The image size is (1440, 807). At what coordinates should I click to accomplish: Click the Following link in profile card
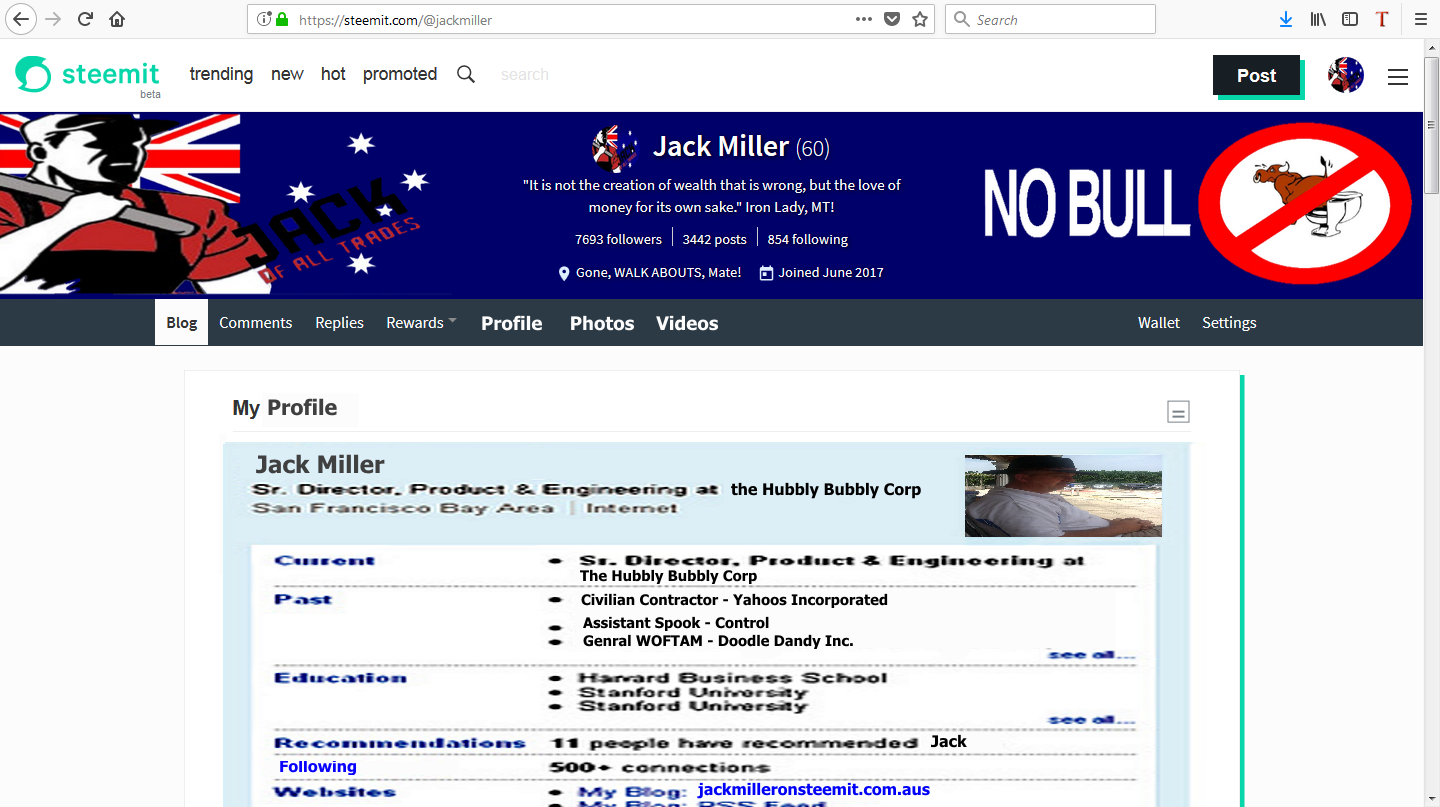pos(318,767)
